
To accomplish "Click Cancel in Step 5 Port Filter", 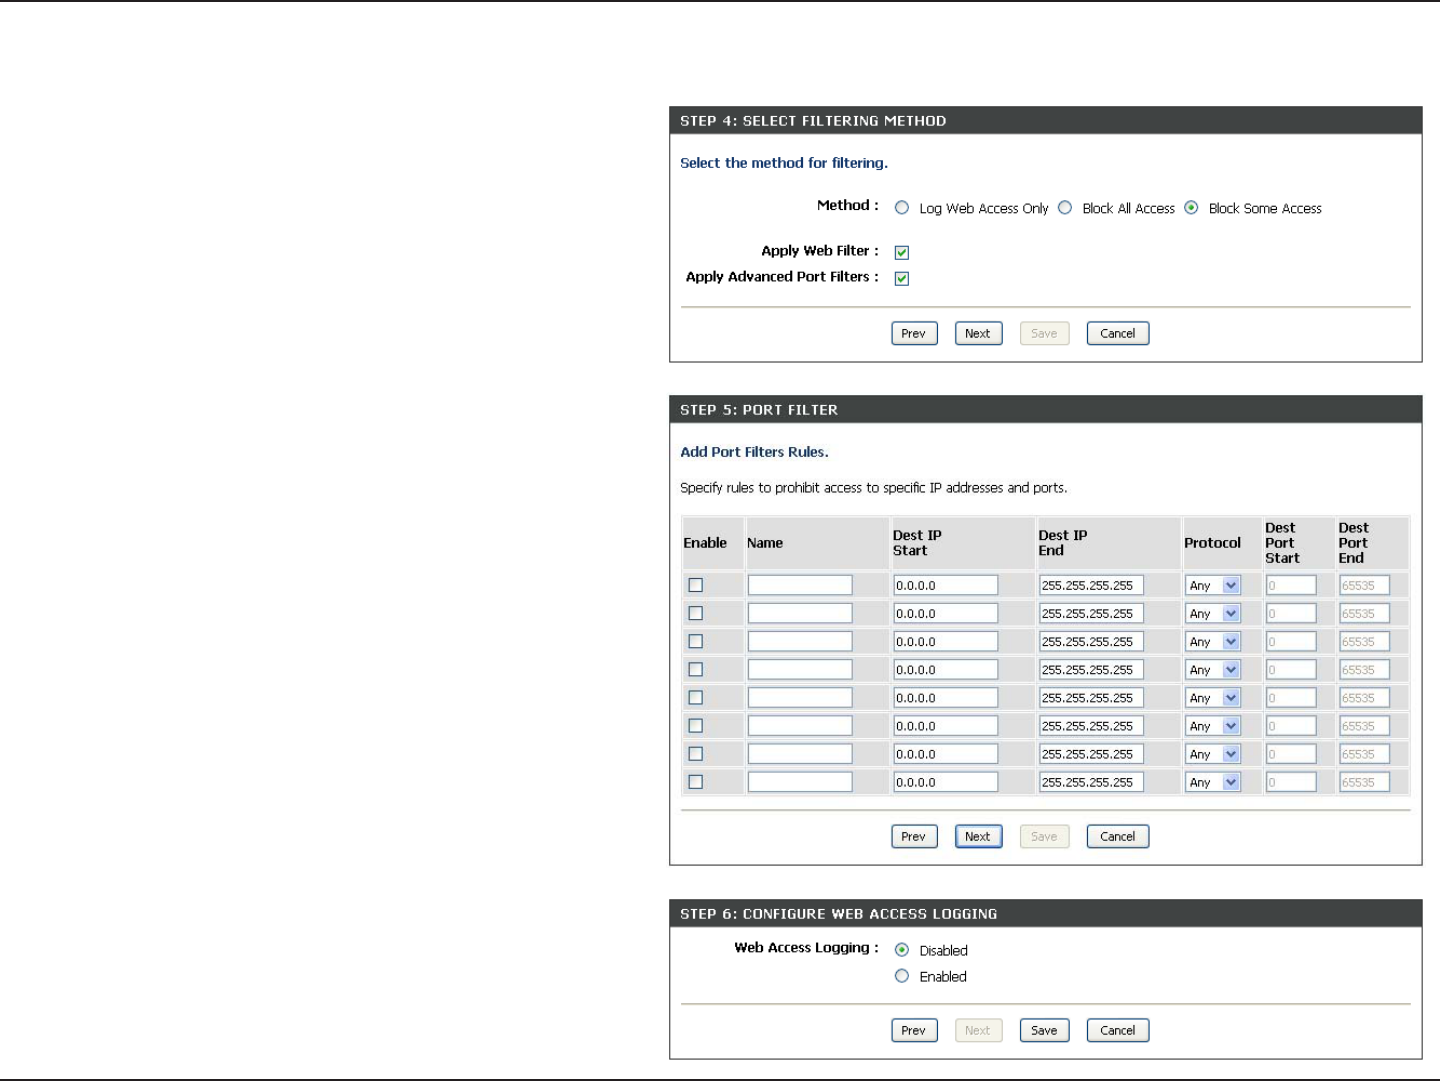I will click(1117, 836).
